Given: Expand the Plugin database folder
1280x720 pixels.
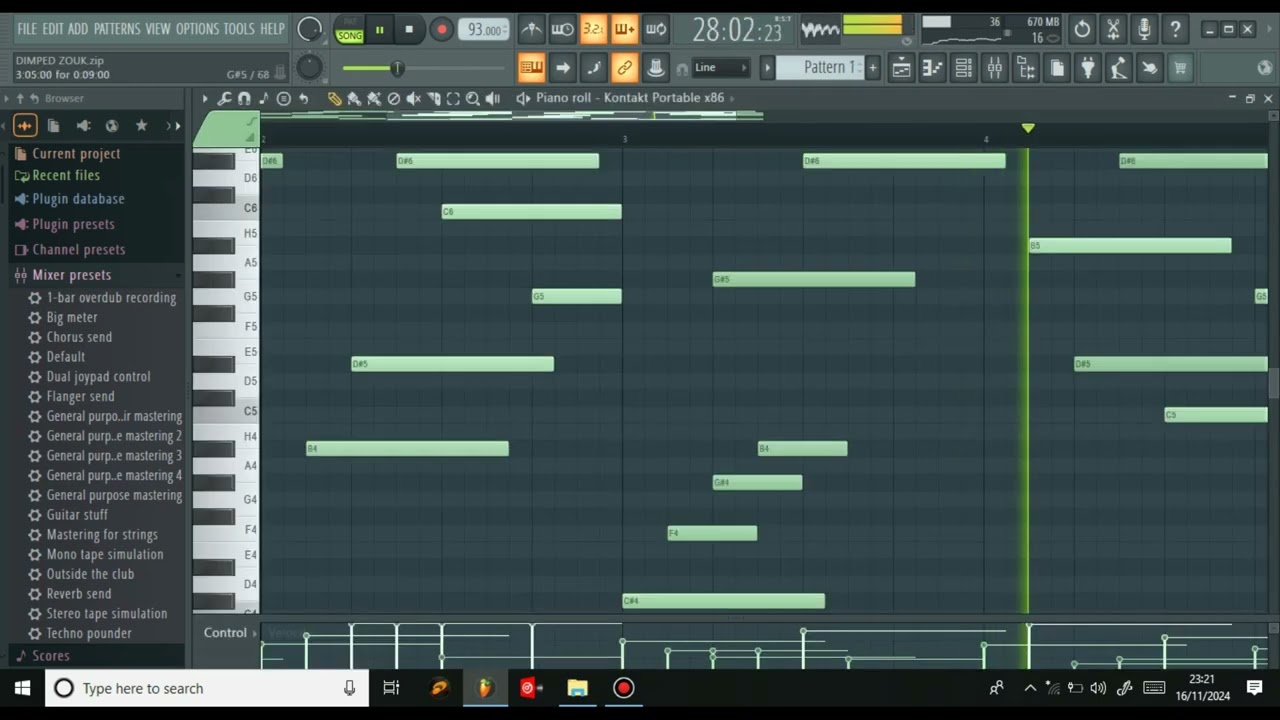Looking at the screenshot, I should pos(78,199).
